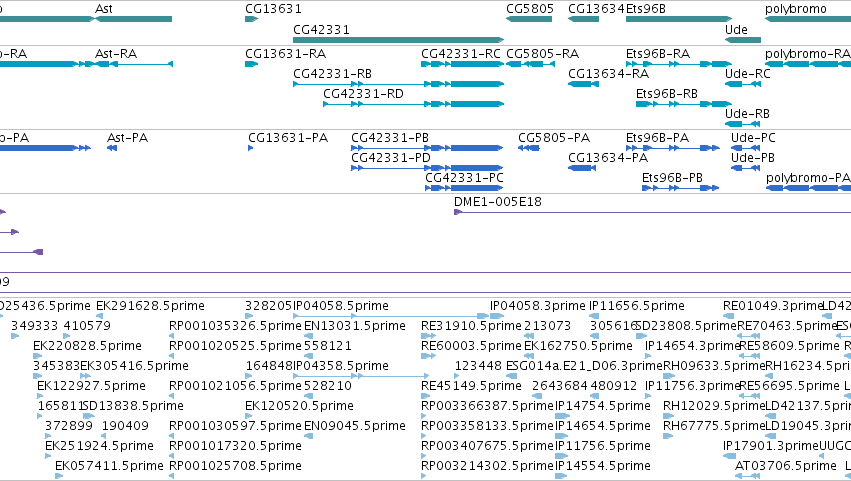
Task: Click EST EK057411.5prime
Action: pyautogui.click(x=109, y=467)
